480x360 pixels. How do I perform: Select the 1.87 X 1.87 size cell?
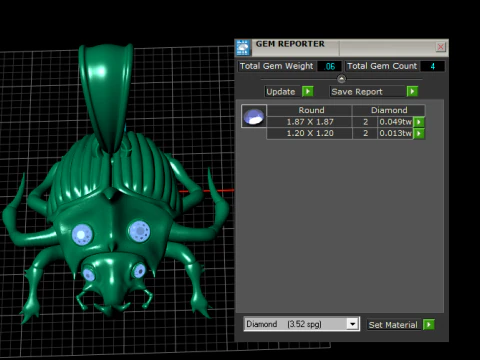(310, 122)
